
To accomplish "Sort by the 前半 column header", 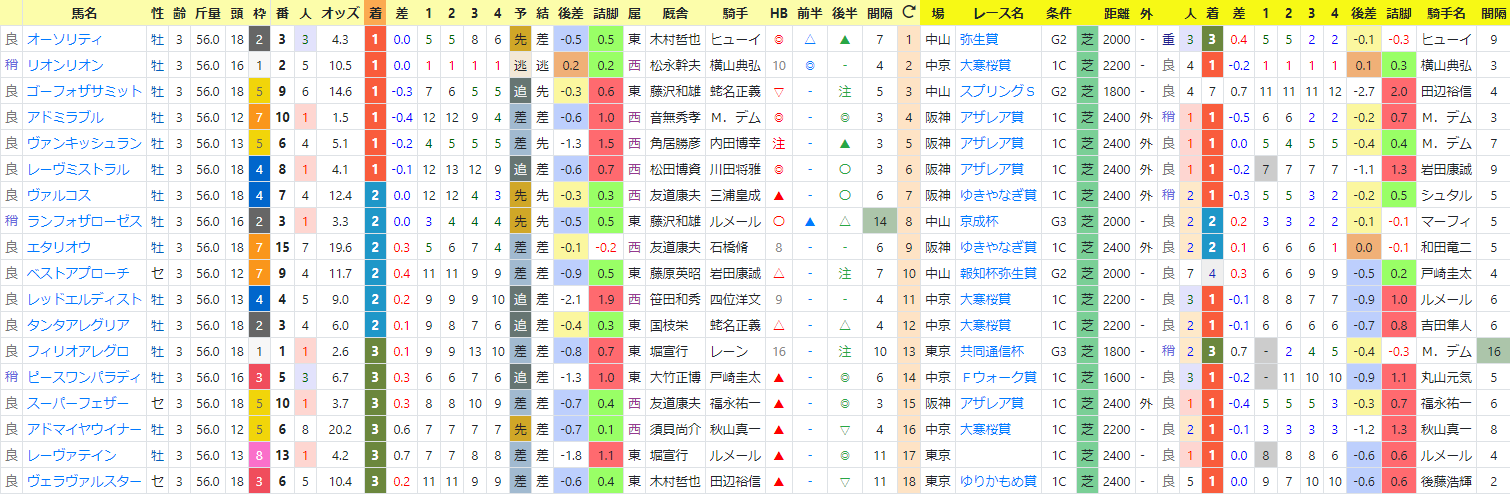I will click(810, 13).
